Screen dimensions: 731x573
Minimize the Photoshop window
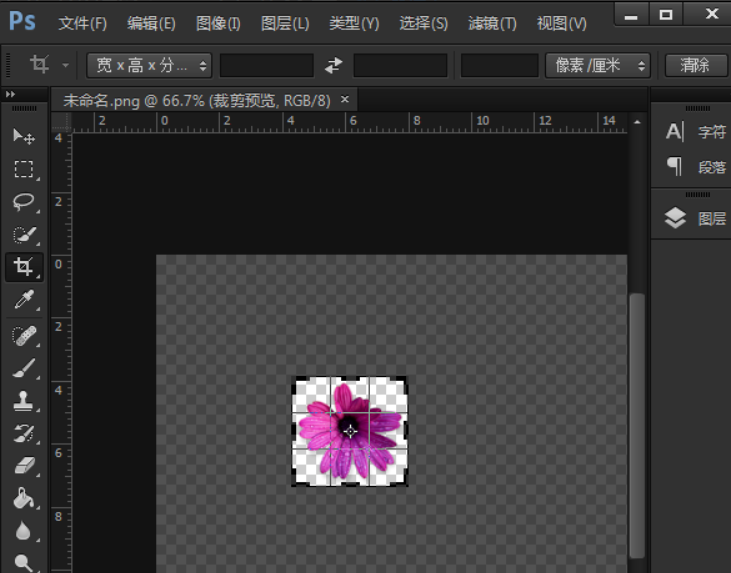(x=631, y=14)
